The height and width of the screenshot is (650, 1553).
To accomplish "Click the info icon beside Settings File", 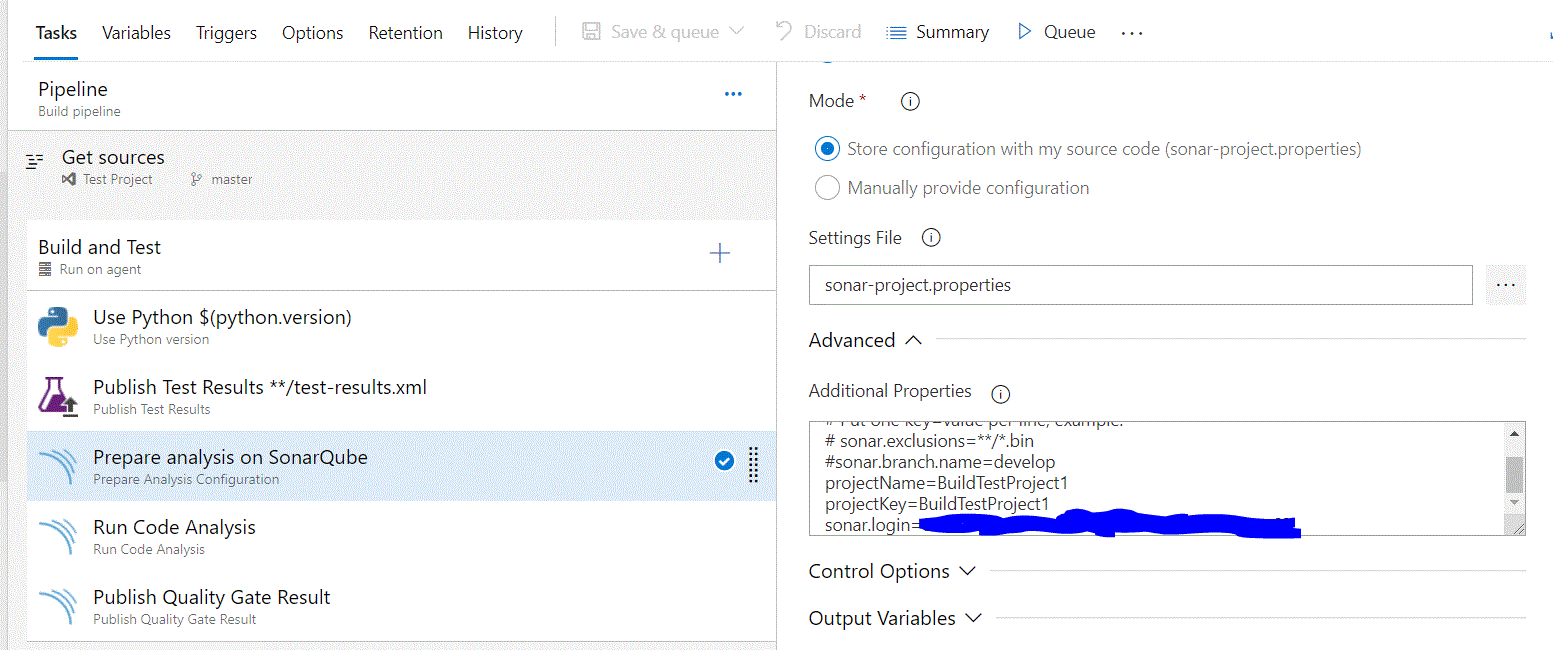I will coord(930,238).
